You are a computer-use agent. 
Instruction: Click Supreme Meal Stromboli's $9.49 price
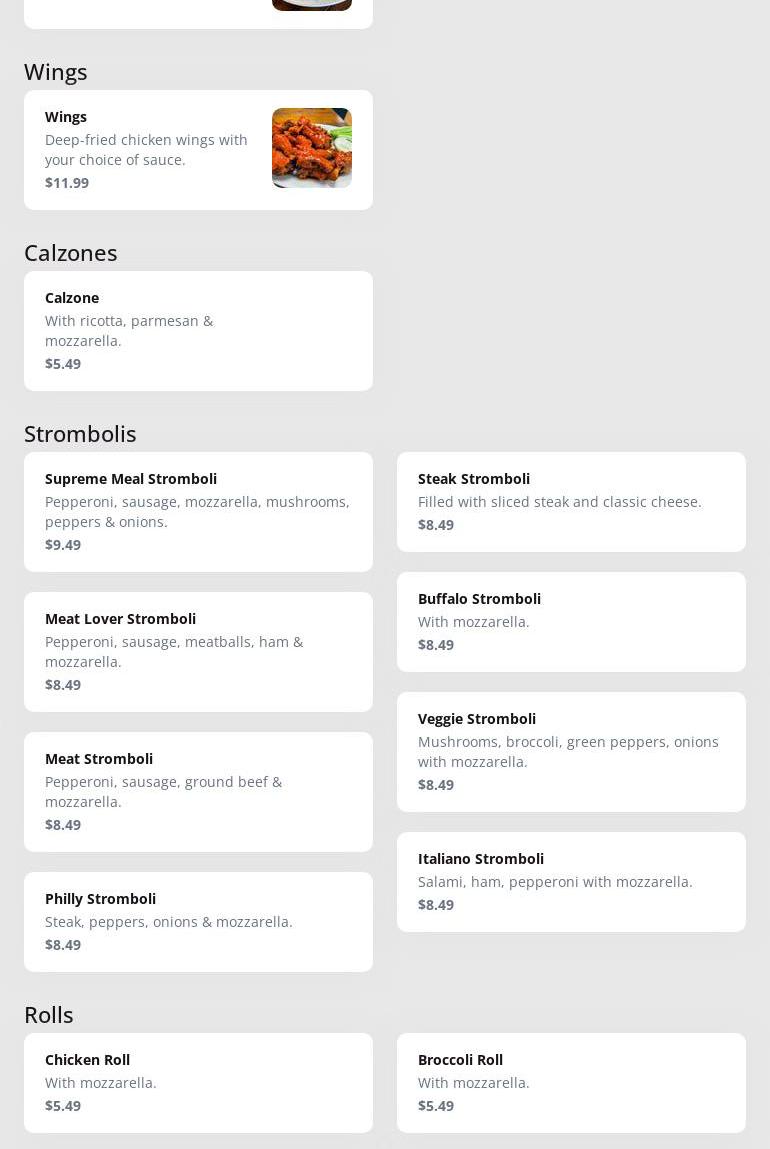tap(63, 545)
